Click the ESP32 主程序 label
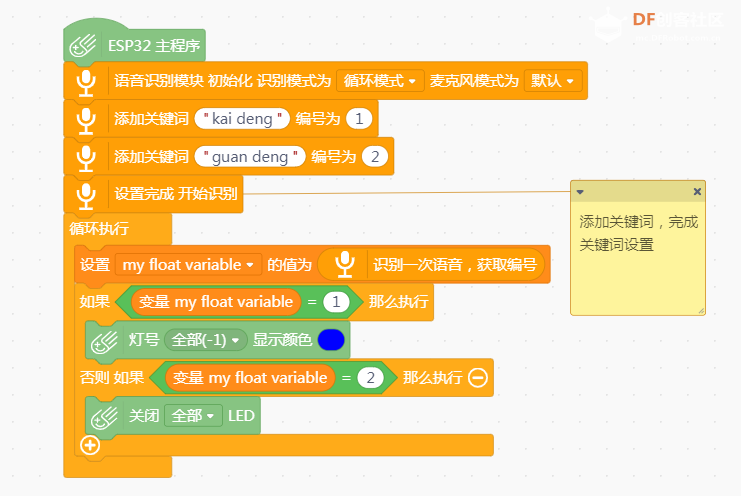Viewport: 741px width, 496px height. [x=154, y=46]
